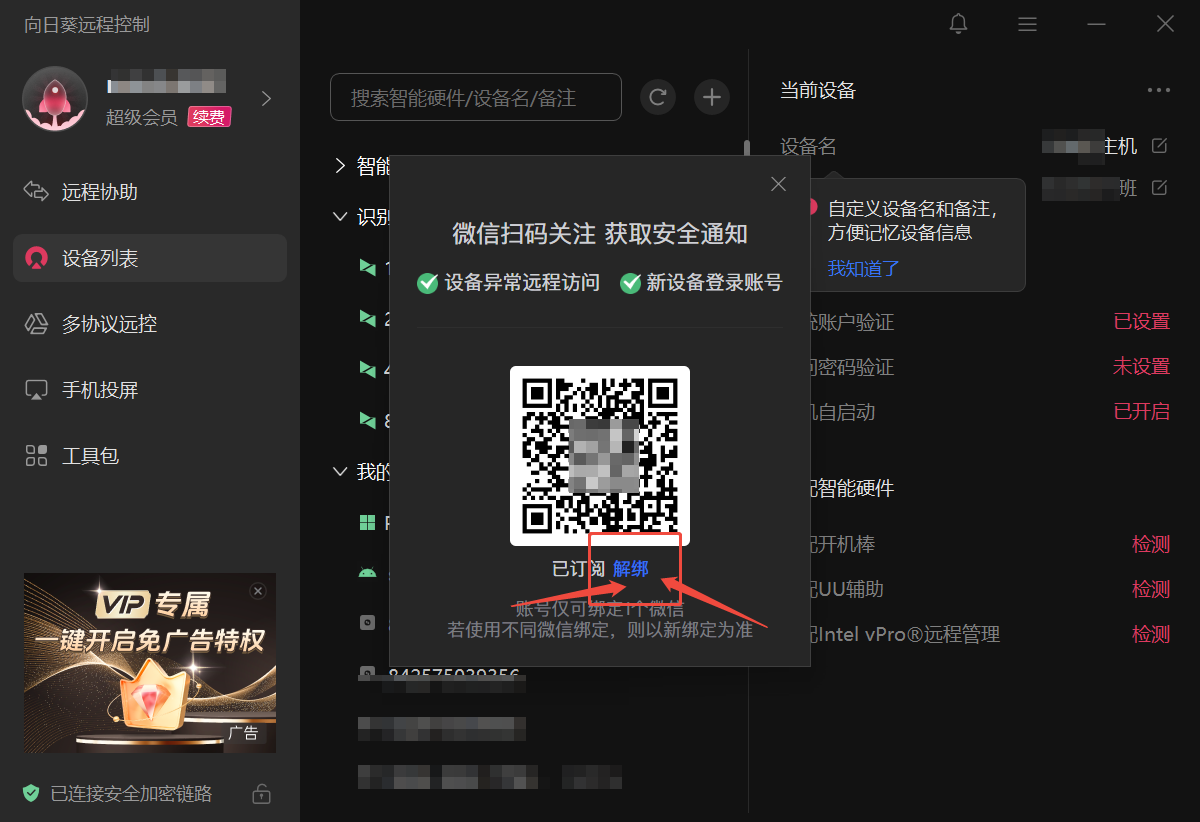Click 检测 for 开机棒
Screen dimensions: 1200x822
pyautogui.click(x=1151, y=545)
